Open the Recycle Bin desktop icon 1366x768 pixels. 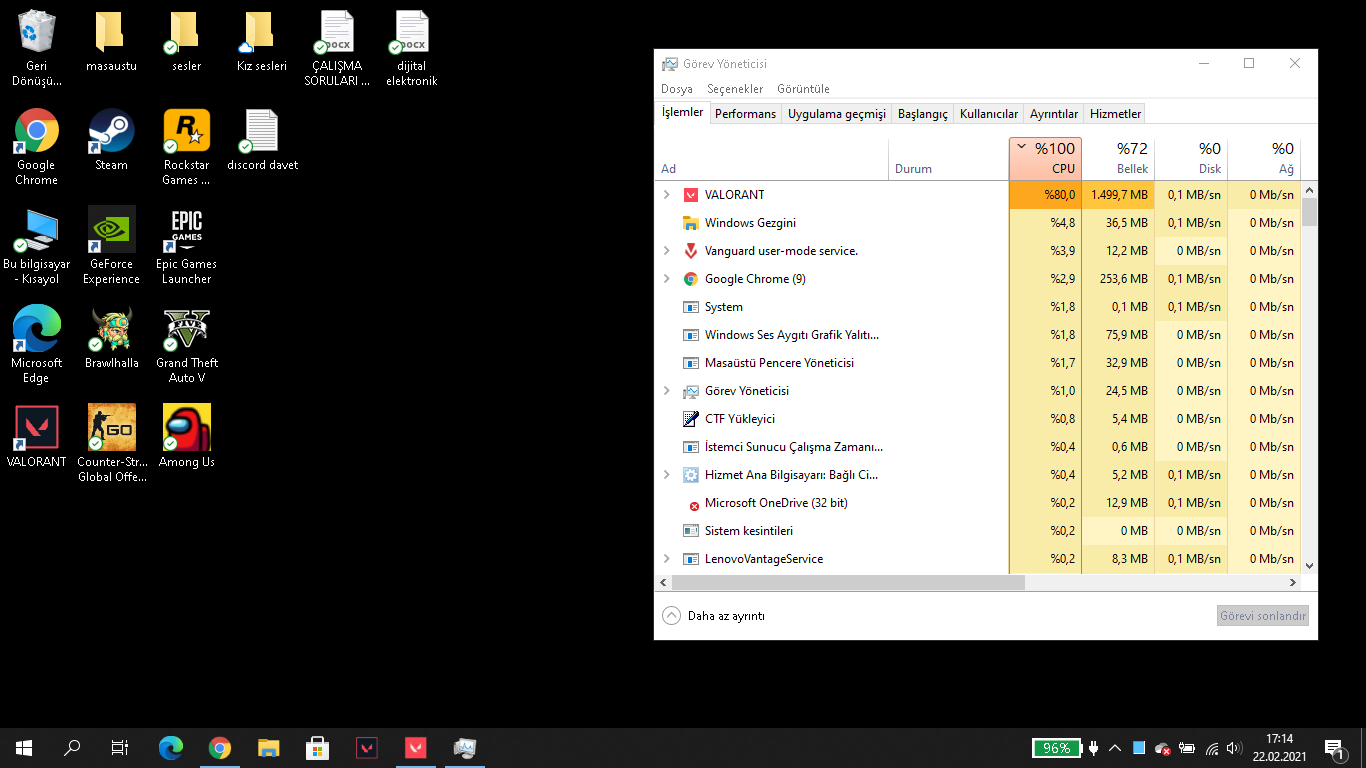coord(37,47)
